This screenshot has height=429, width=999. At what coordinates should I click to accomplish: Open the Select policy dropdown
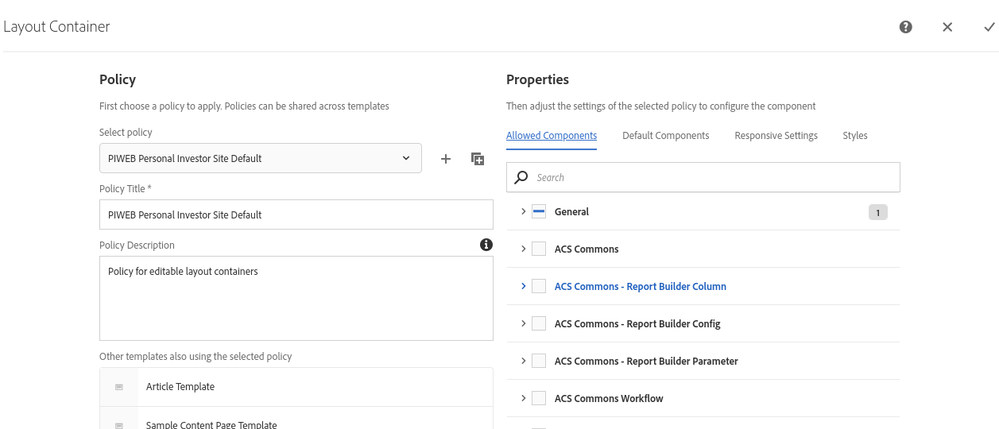260,158
